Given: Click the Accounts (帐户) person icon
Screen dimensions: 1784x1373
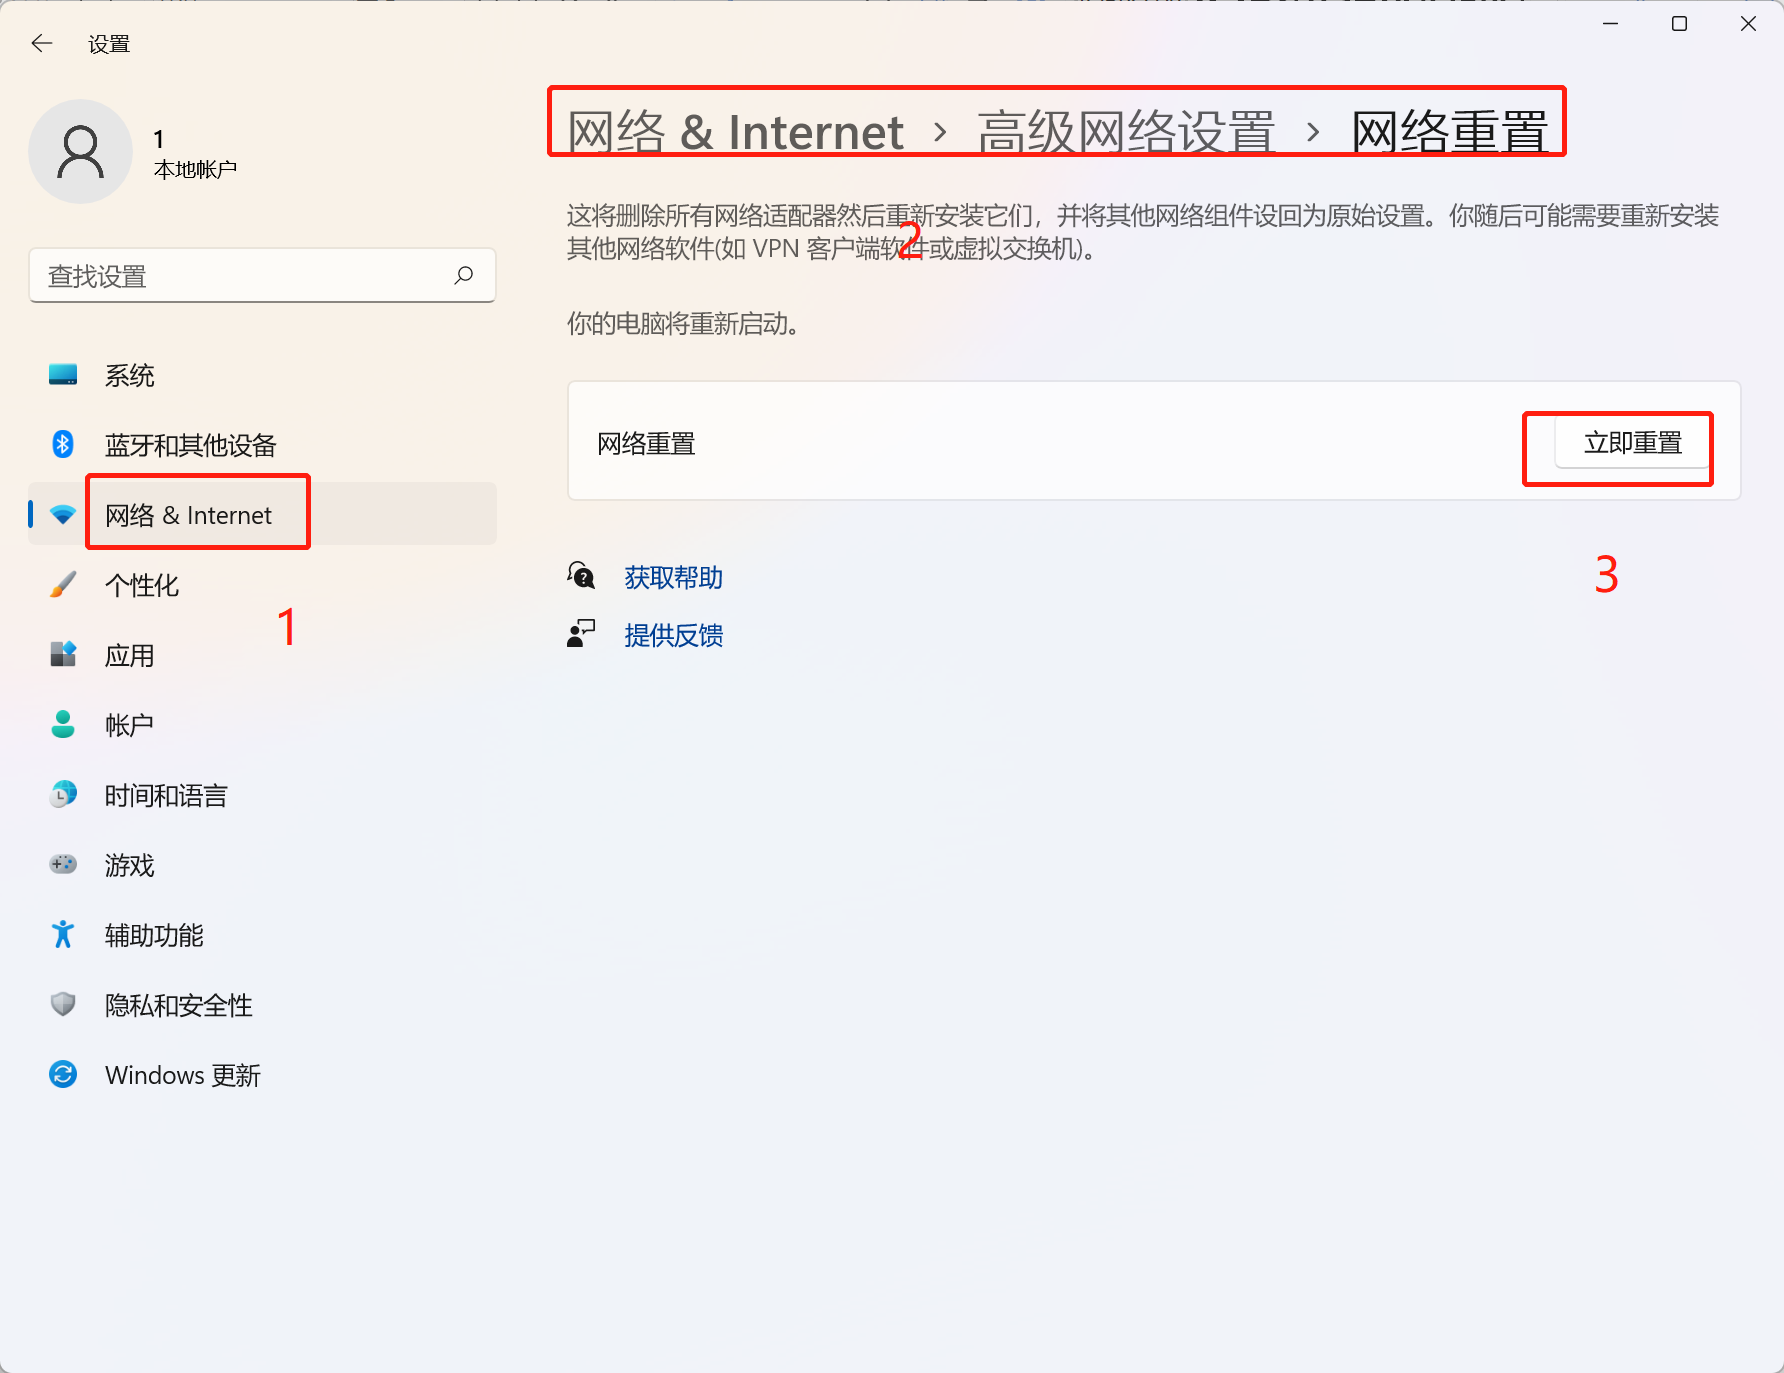Looking at the screenshot, I should click(x=63, y=725).
